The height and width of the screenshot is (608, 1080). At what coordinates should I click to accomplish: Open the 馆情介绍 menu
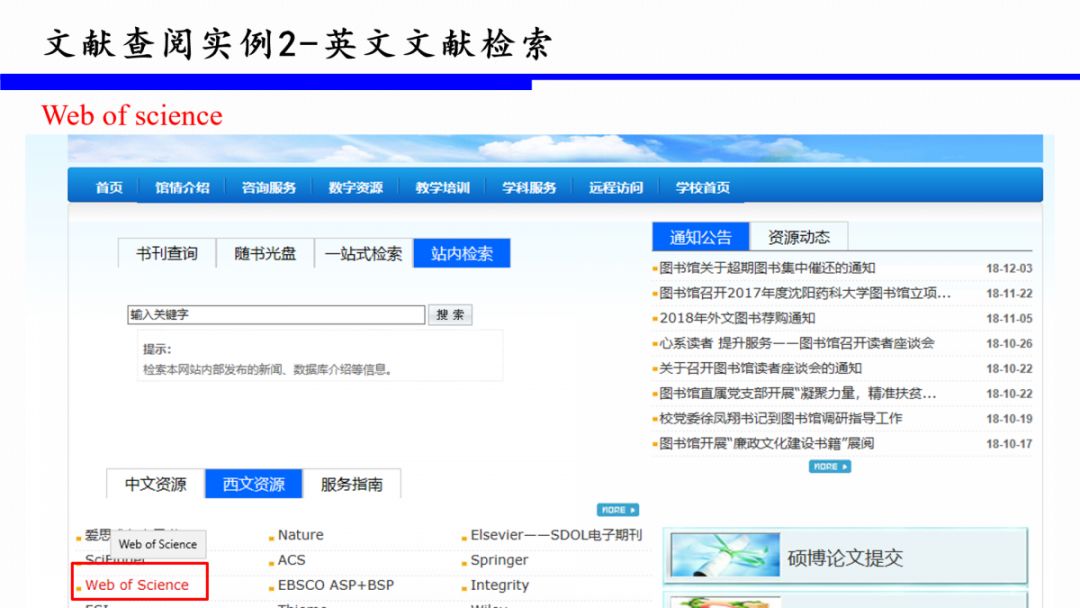click(182, 187)
